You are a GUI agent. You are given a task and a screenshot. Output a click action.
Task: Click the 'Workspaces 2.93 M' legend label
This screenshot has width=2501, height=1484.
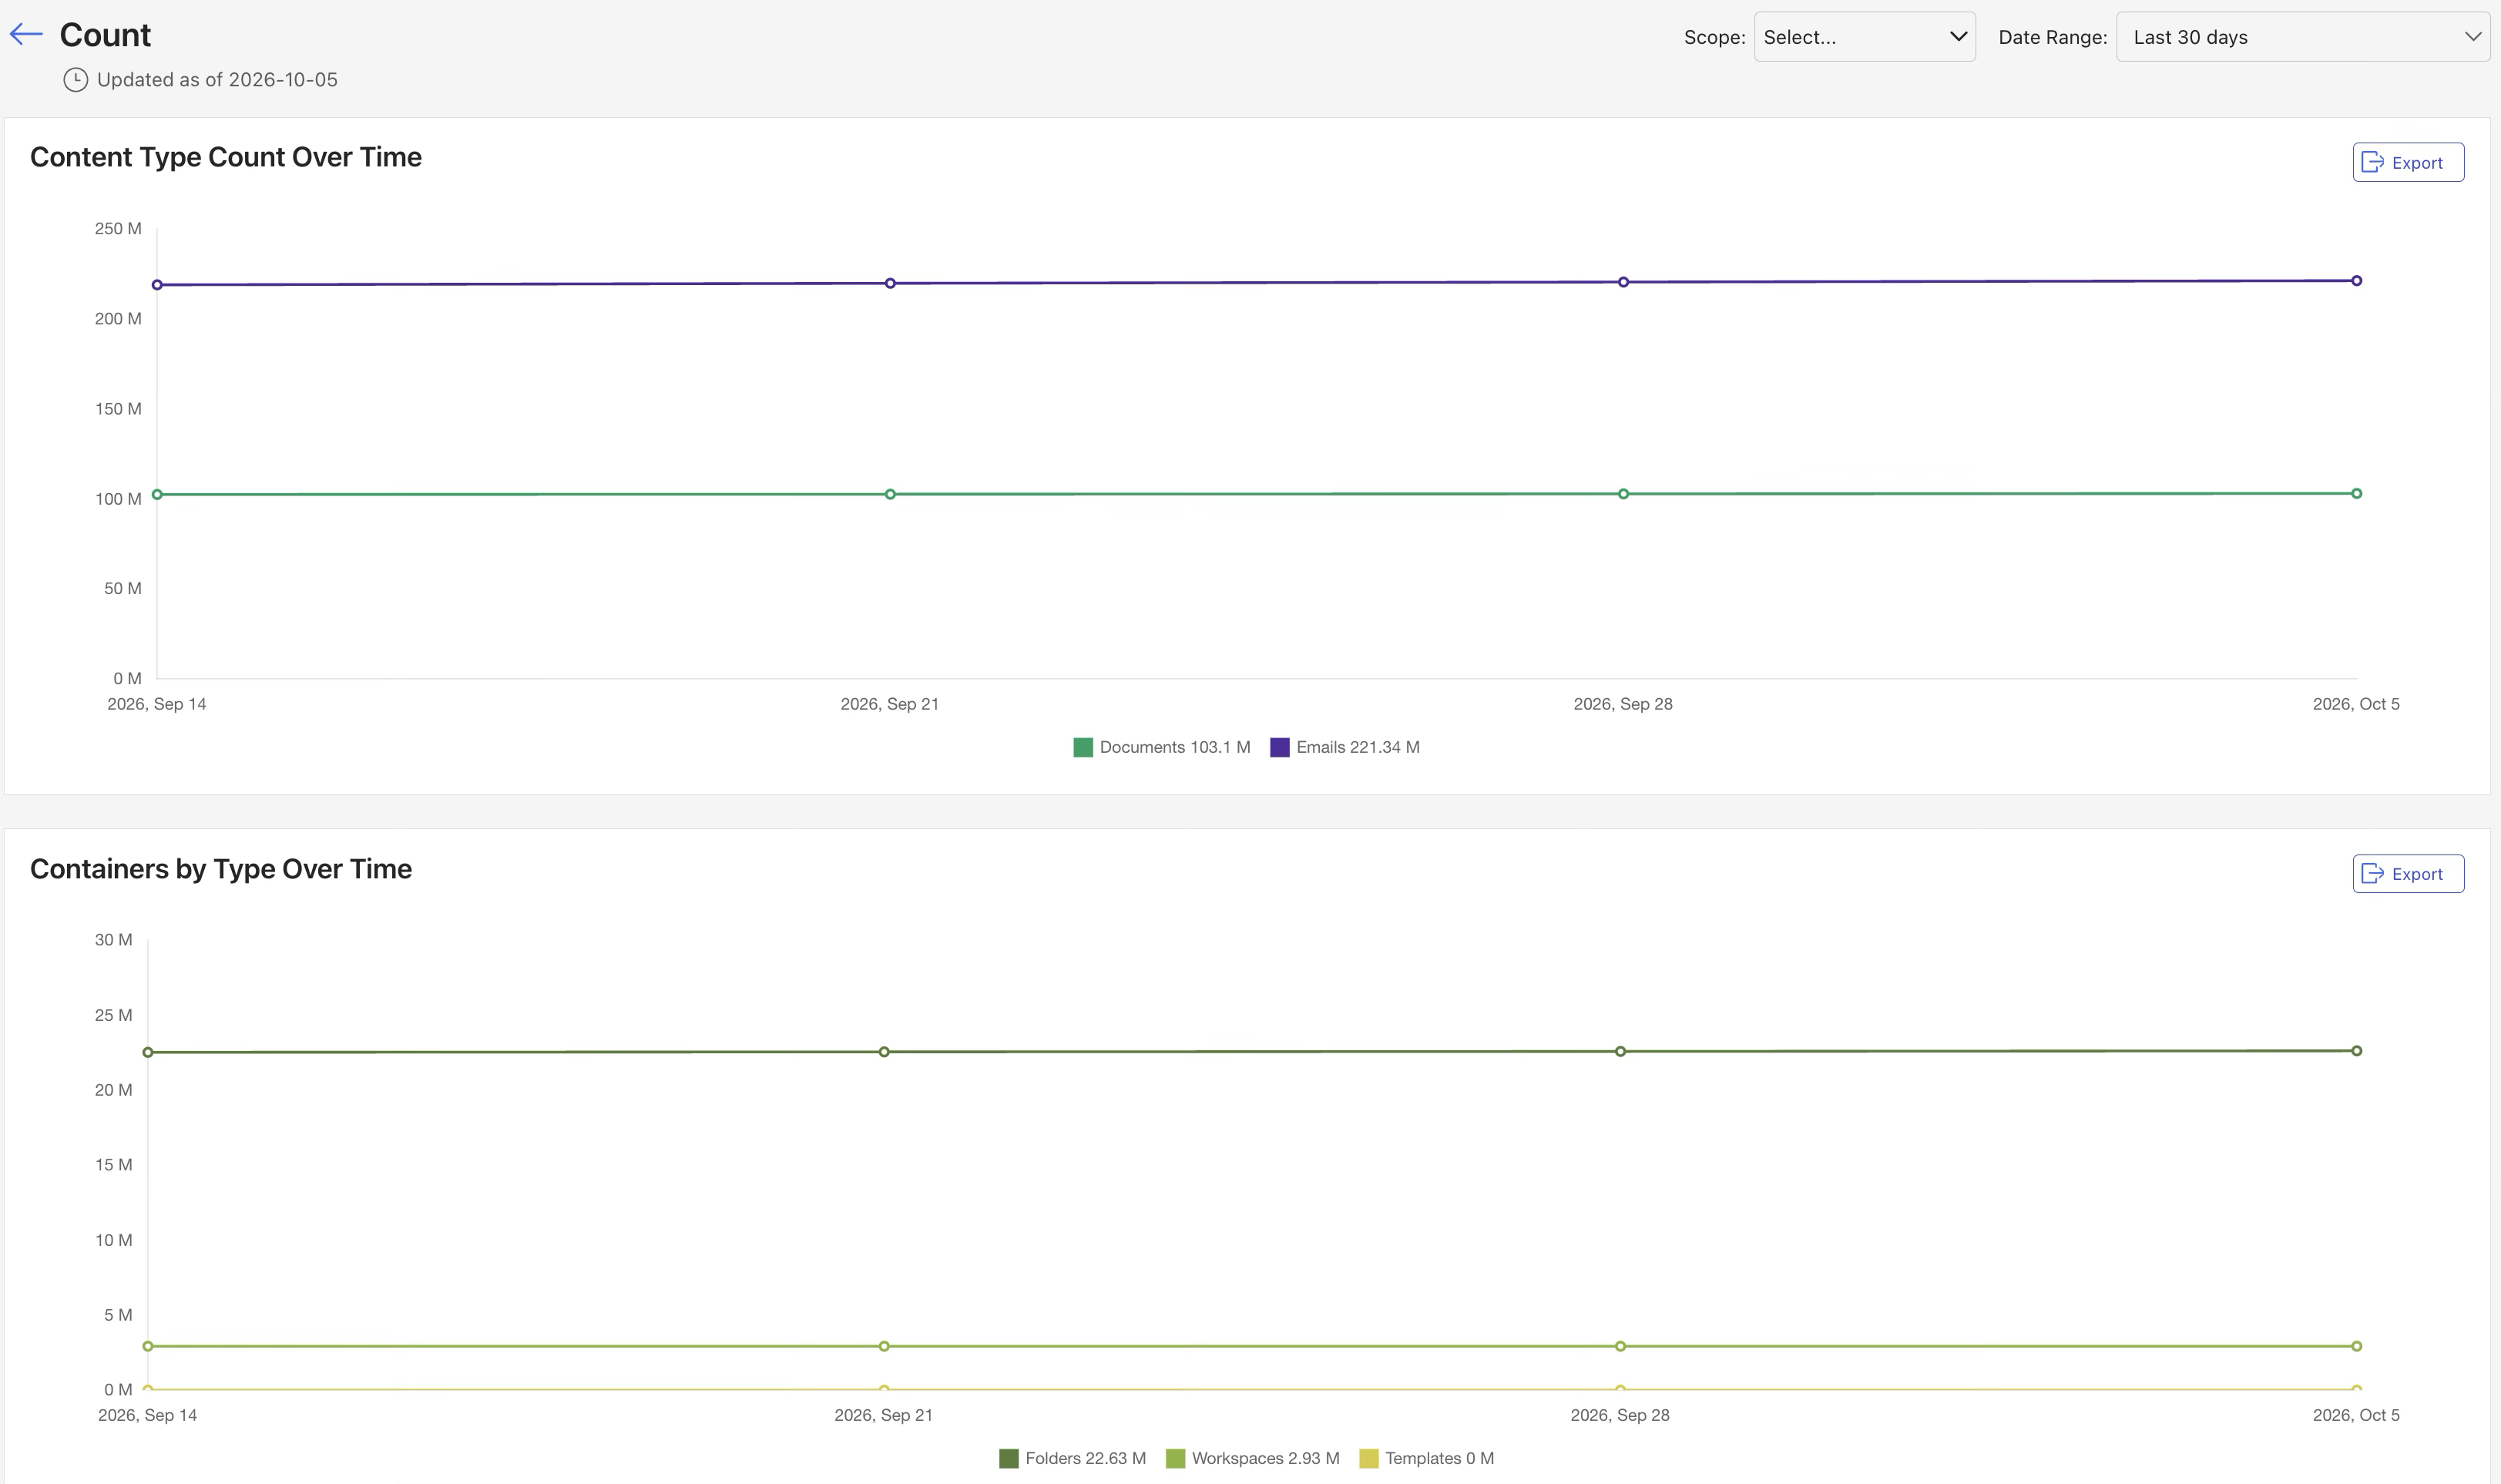pyautogui.click(x=1265, y=1458)
